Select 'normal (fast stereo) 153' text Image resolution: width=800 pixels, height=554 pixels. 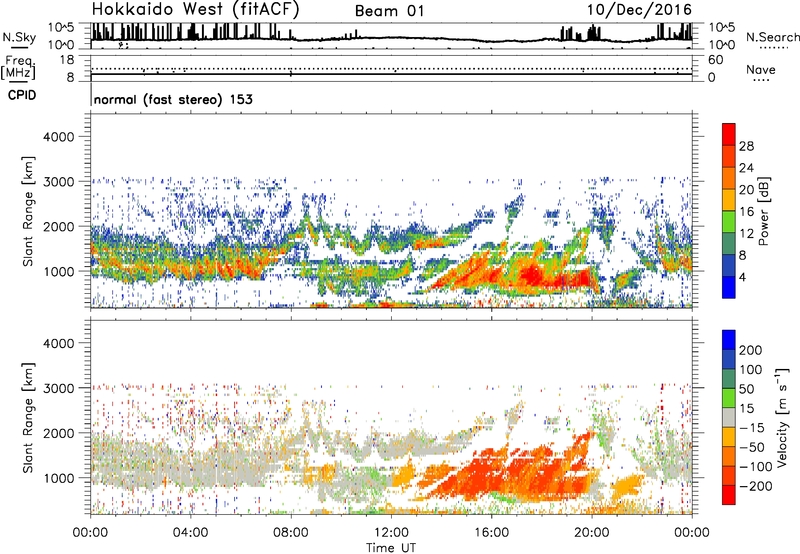tap(173, 99)
